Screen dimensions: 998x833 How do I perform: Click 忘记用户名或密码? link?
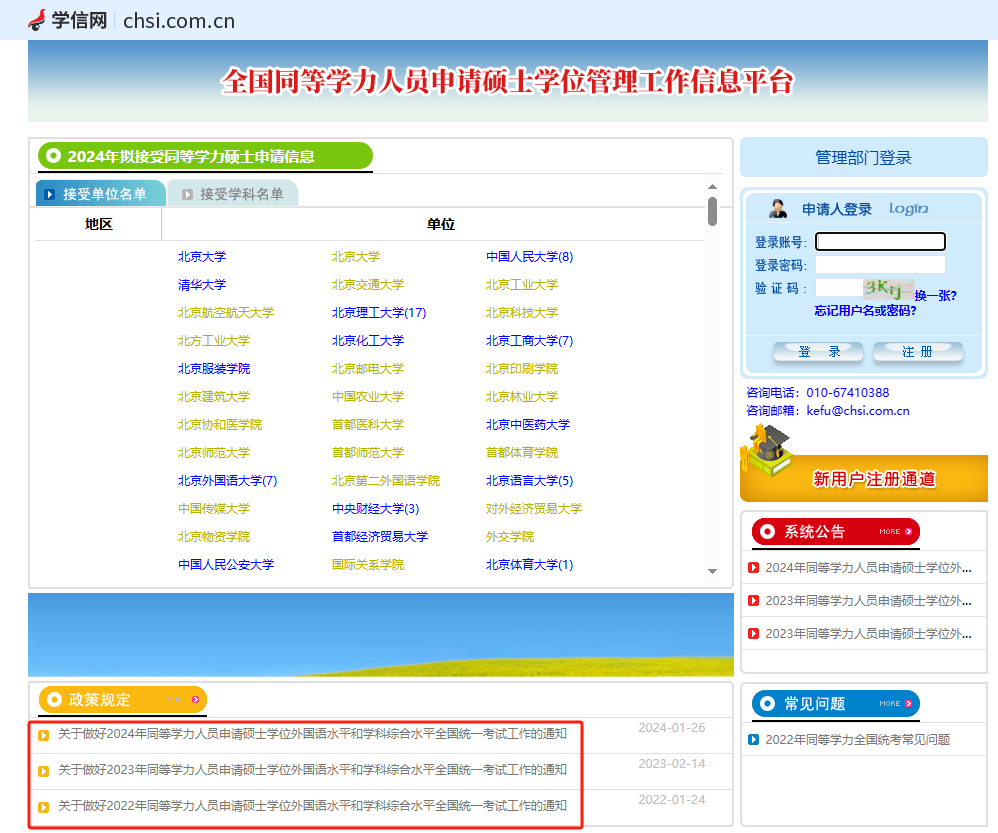click(x=865, y=311)
